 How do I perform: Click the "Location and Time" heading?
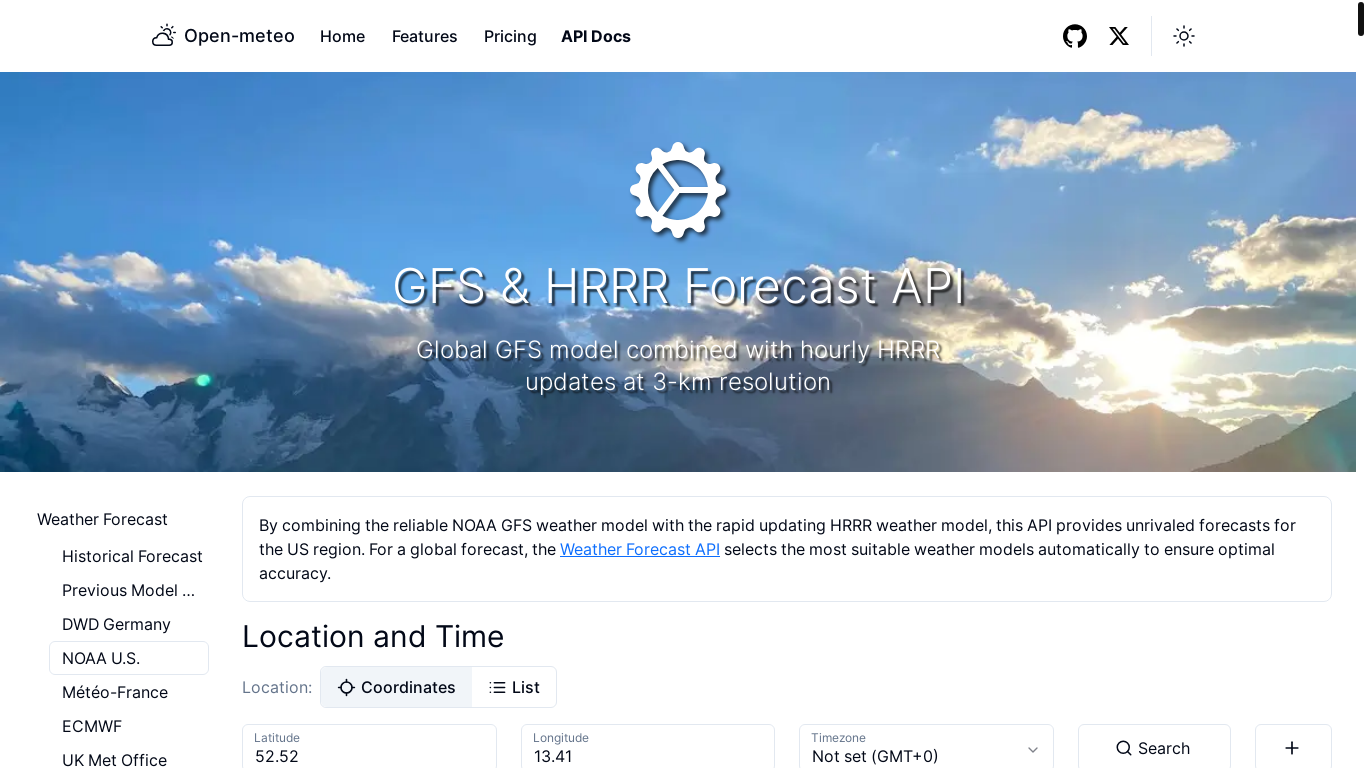[x=373, y=637]
